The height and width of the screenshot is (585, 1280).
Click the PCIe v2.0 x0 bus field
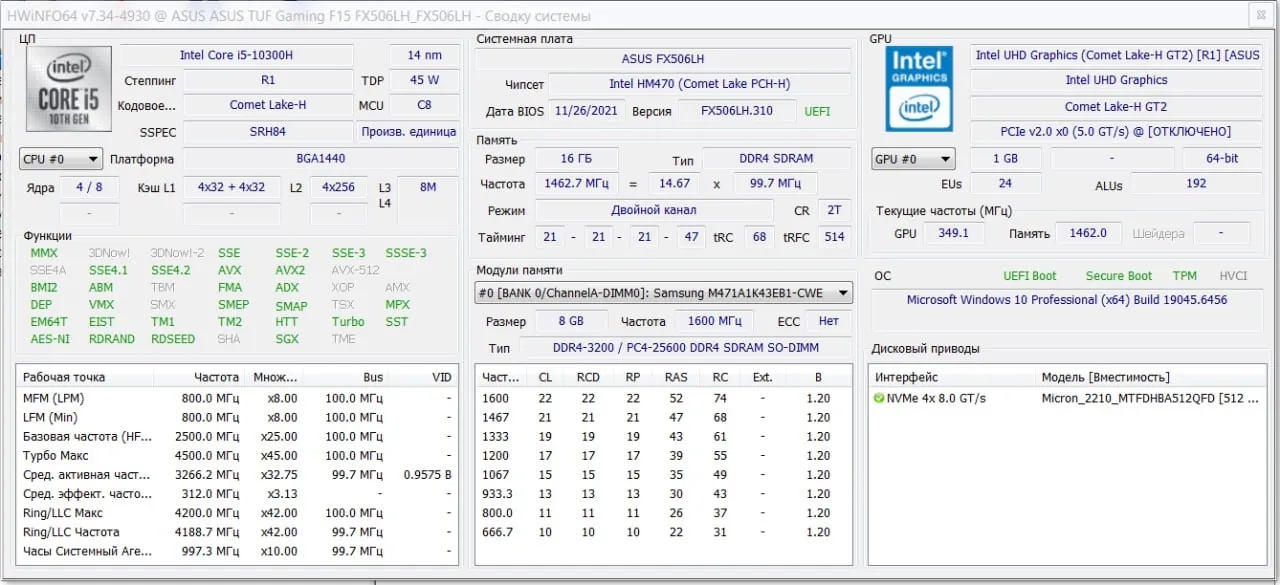[1116, 132]
